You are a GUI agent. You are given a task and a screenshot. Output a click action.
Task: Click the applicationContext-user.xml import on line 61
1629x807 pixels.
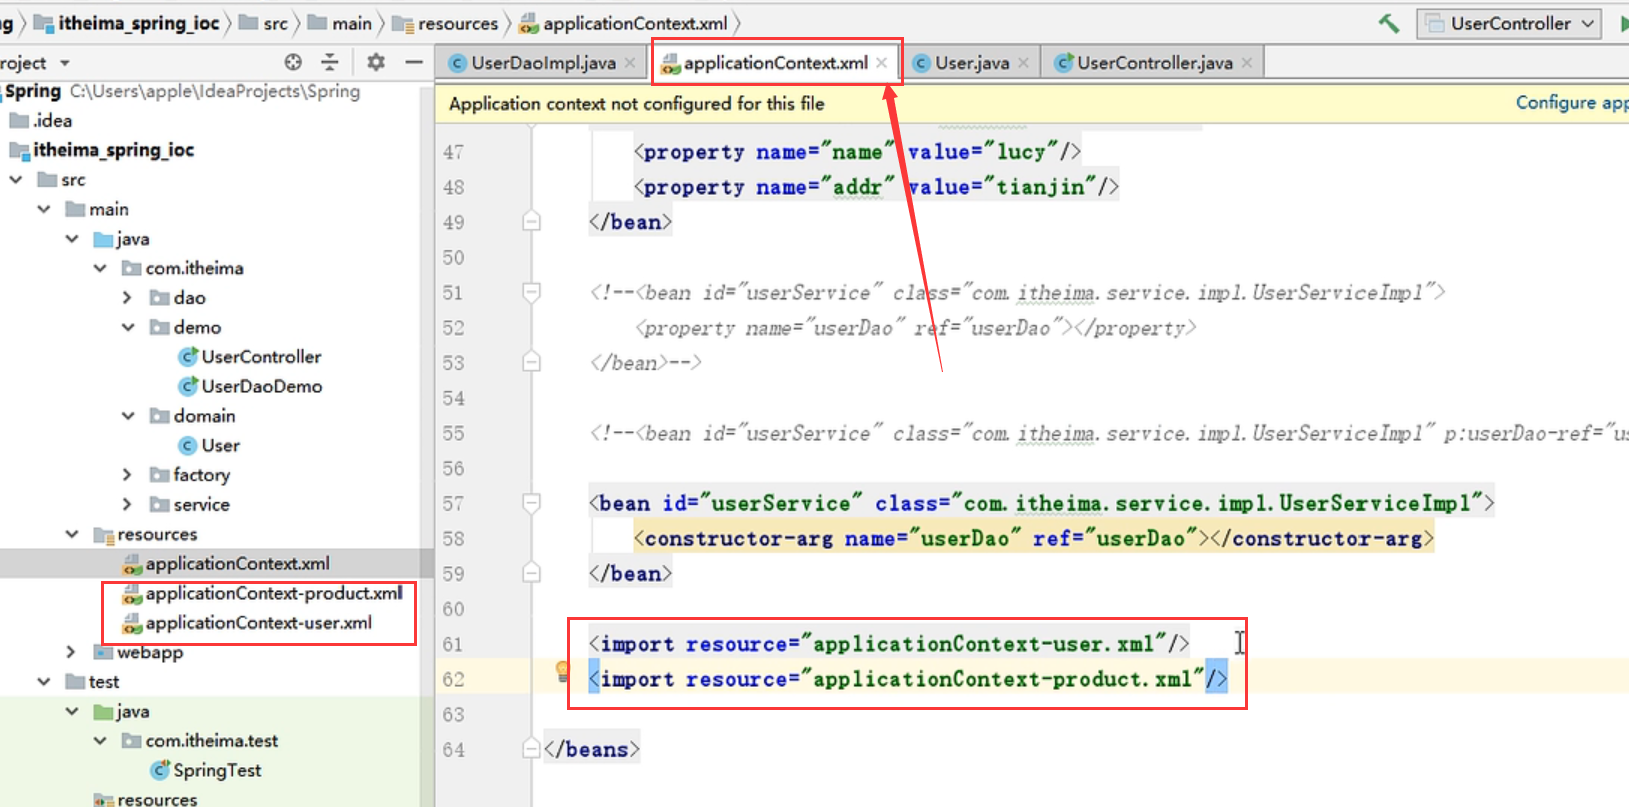click(889, 644)
